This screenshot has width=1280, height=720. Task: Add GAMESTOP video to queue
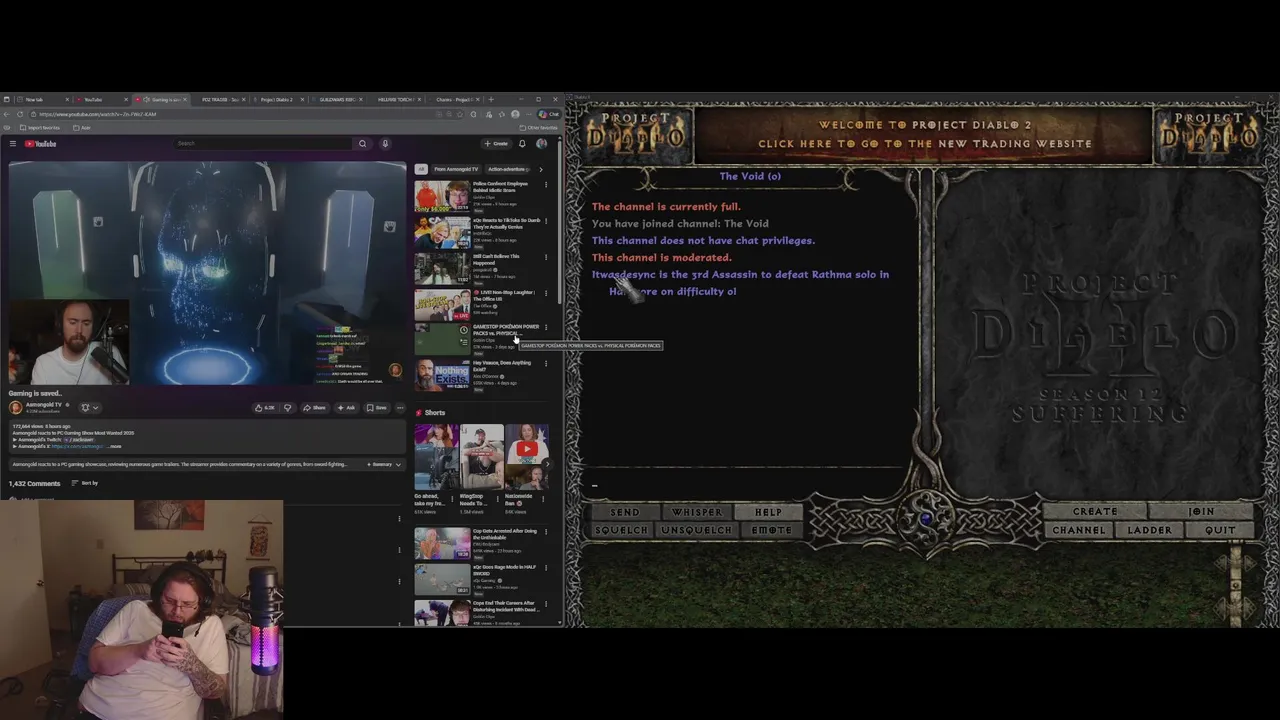pos(463,341)
